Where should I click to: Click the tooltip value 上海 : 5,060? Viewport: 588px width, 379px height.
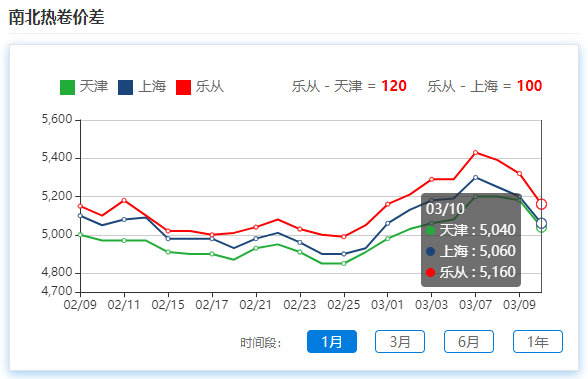tap(471, 251)
